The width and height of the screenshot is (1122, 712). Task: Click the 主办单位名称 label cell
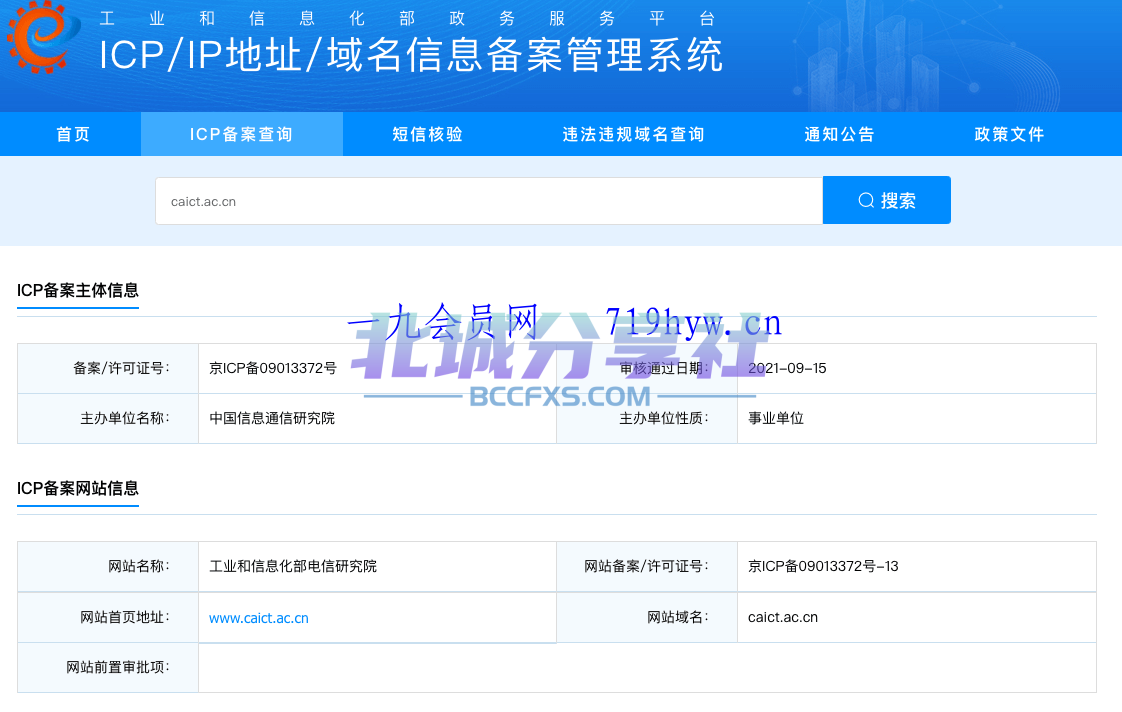(x=108, y=419)
